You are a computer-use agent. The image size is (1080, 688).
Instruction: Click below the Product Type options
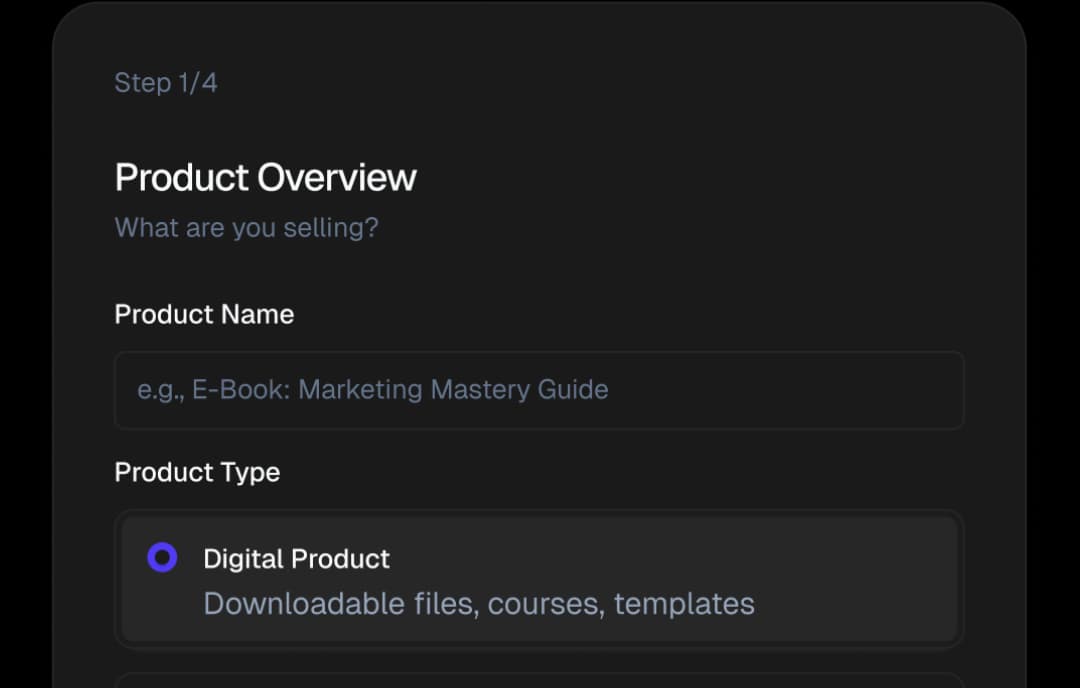(x=540, y=660)
